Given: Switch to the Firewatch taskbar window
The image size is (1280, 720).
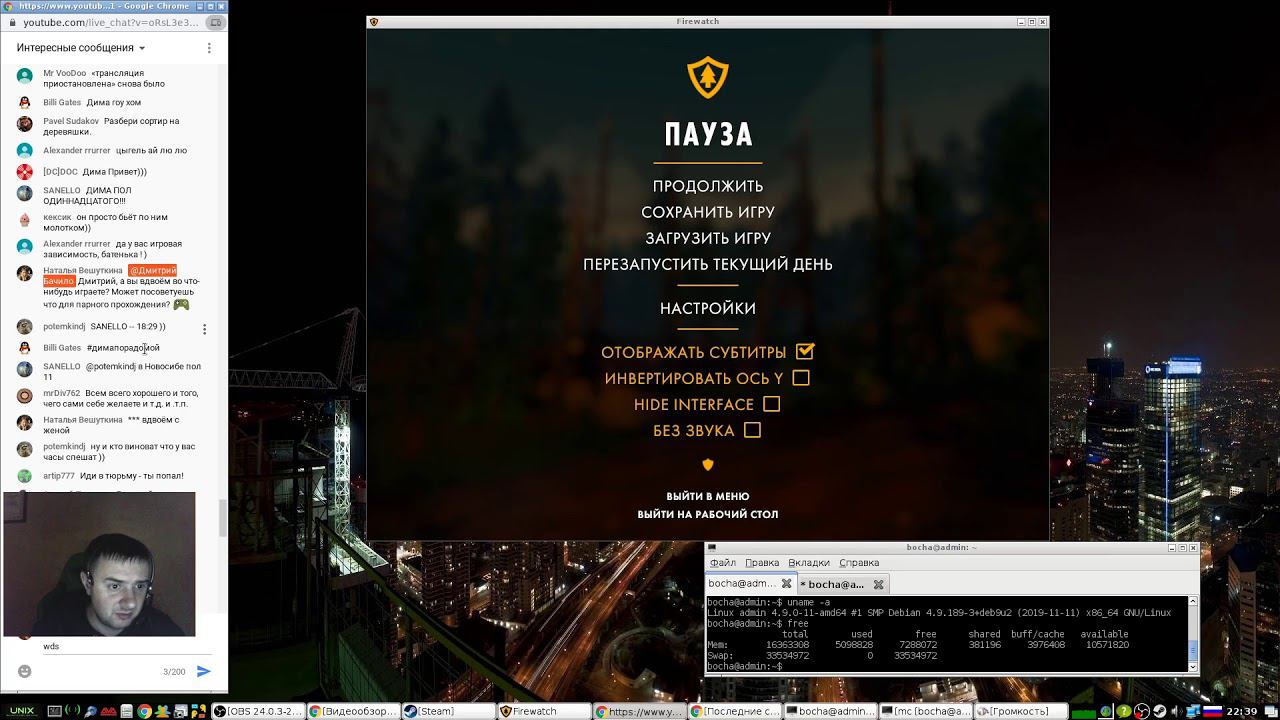Looking at the screenshot, I should (544, 711).
